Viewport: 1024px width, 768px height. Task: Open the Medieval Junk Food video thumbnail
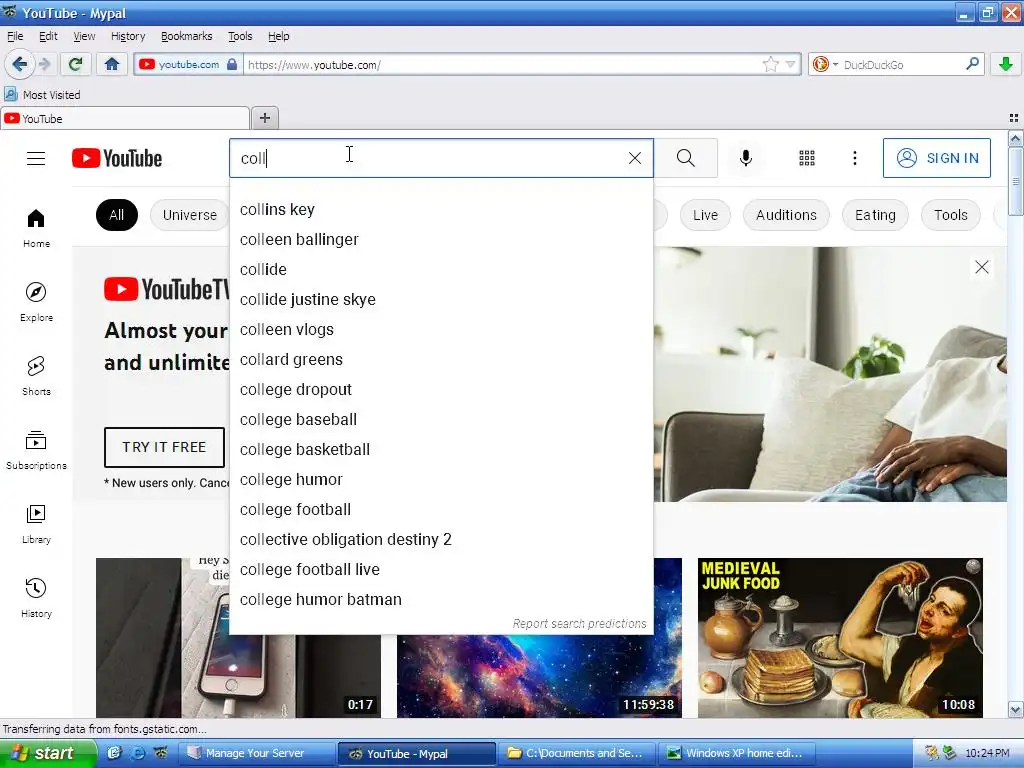click(840, 637)
